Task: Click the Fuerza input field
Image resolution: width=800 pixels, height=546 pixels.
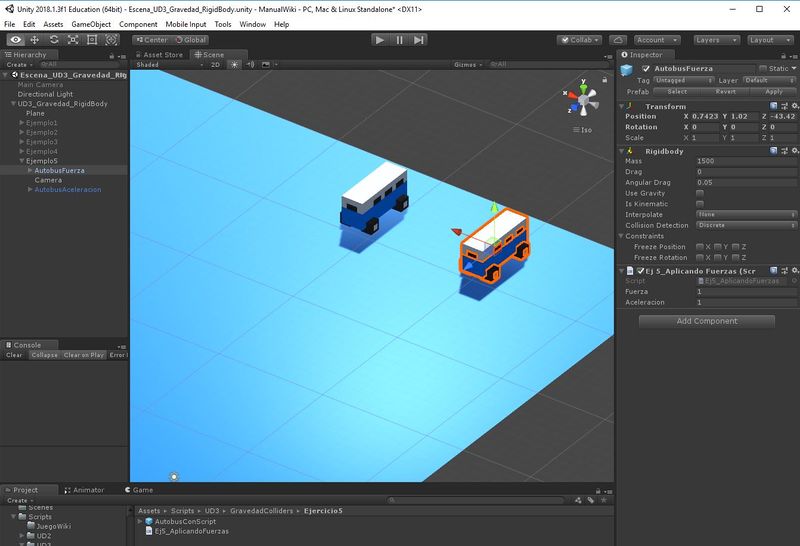Action: point(746,292)
